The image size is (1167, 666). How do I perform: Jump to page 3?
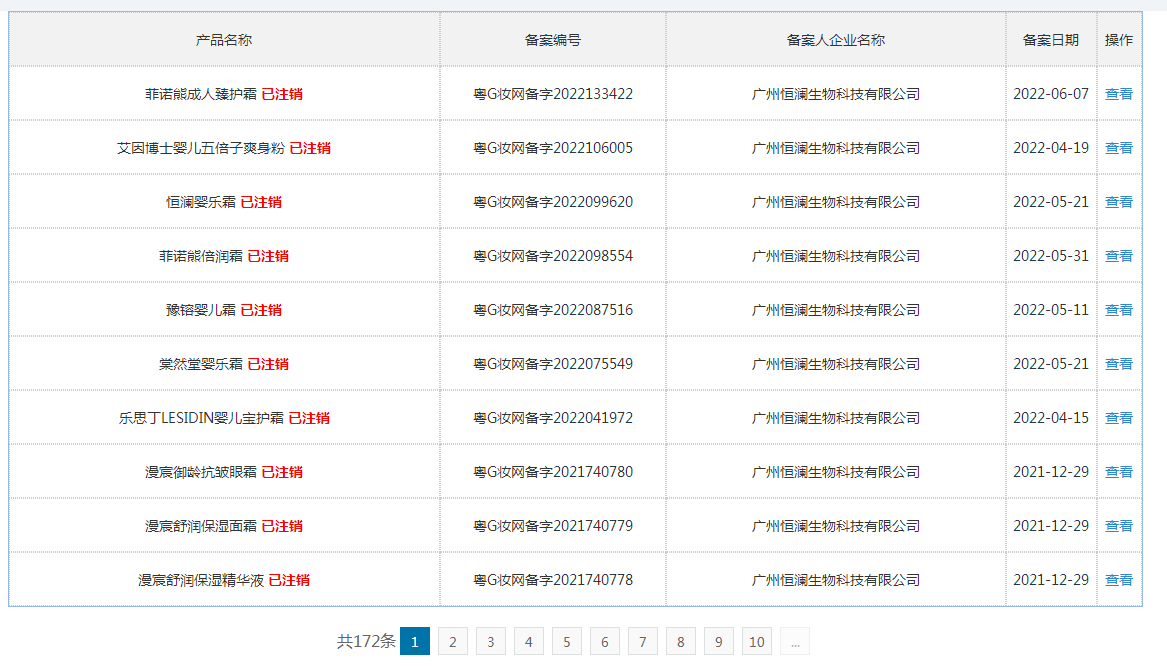[490, 641]
